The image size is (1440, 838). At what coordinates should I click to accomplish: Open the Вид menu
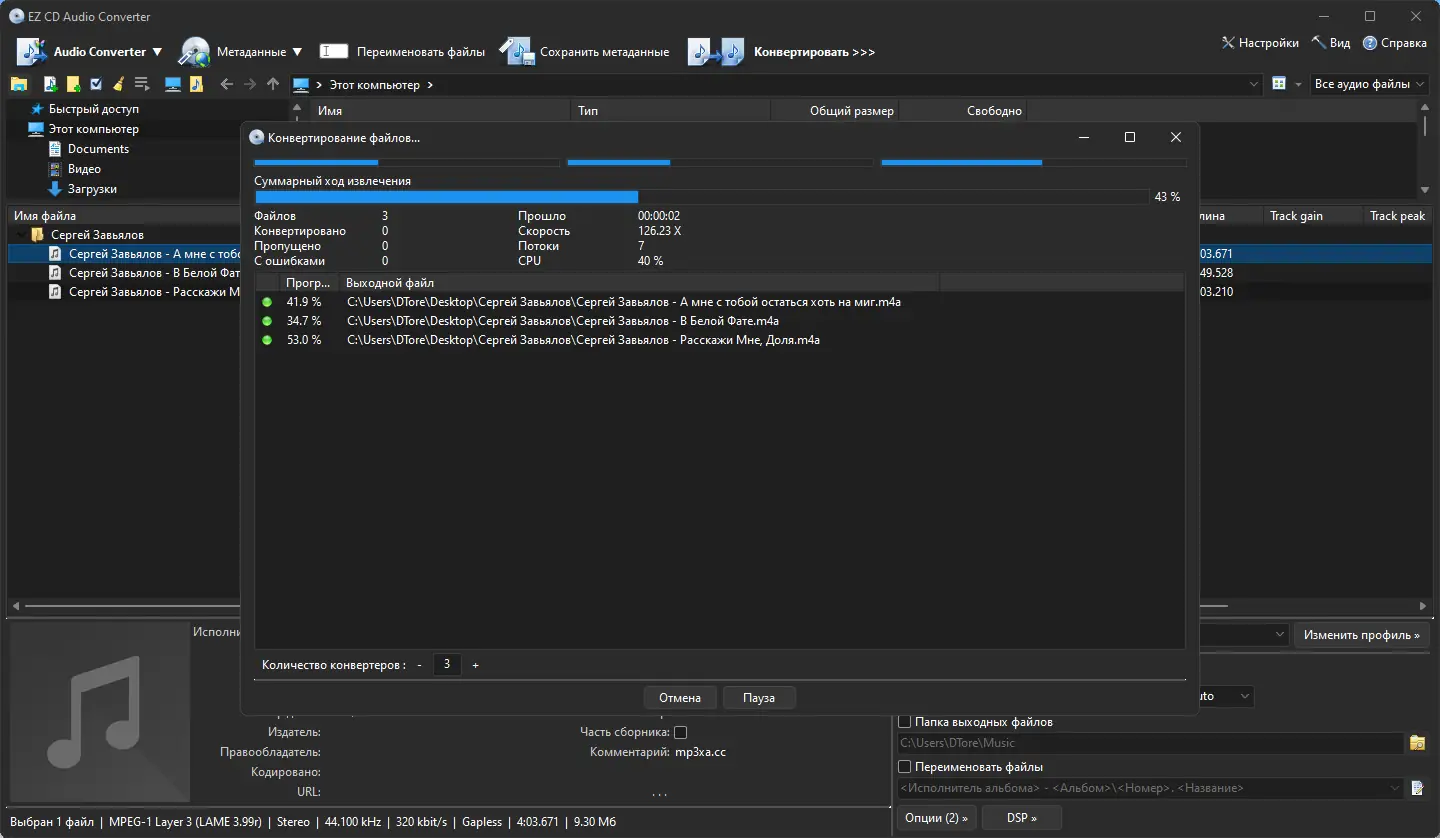click(x=1331, y=43)
